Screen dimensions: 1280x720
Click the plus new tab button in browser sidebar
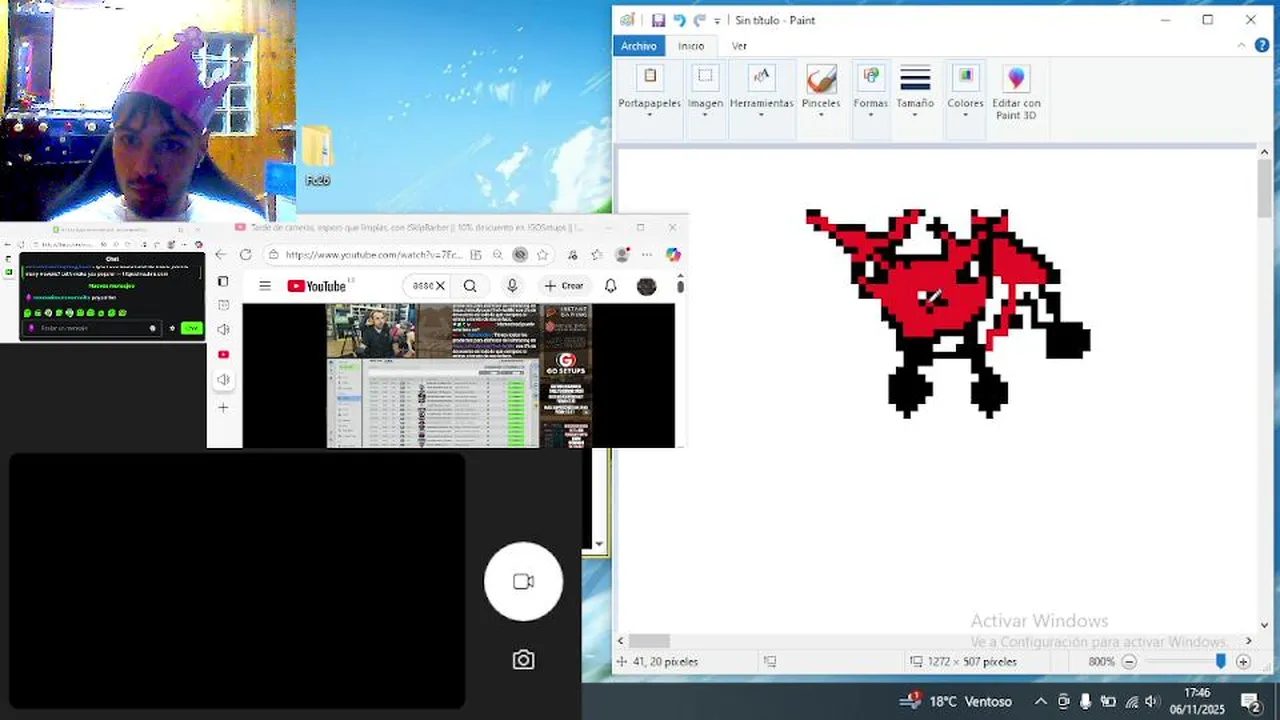tap(223, 407)
